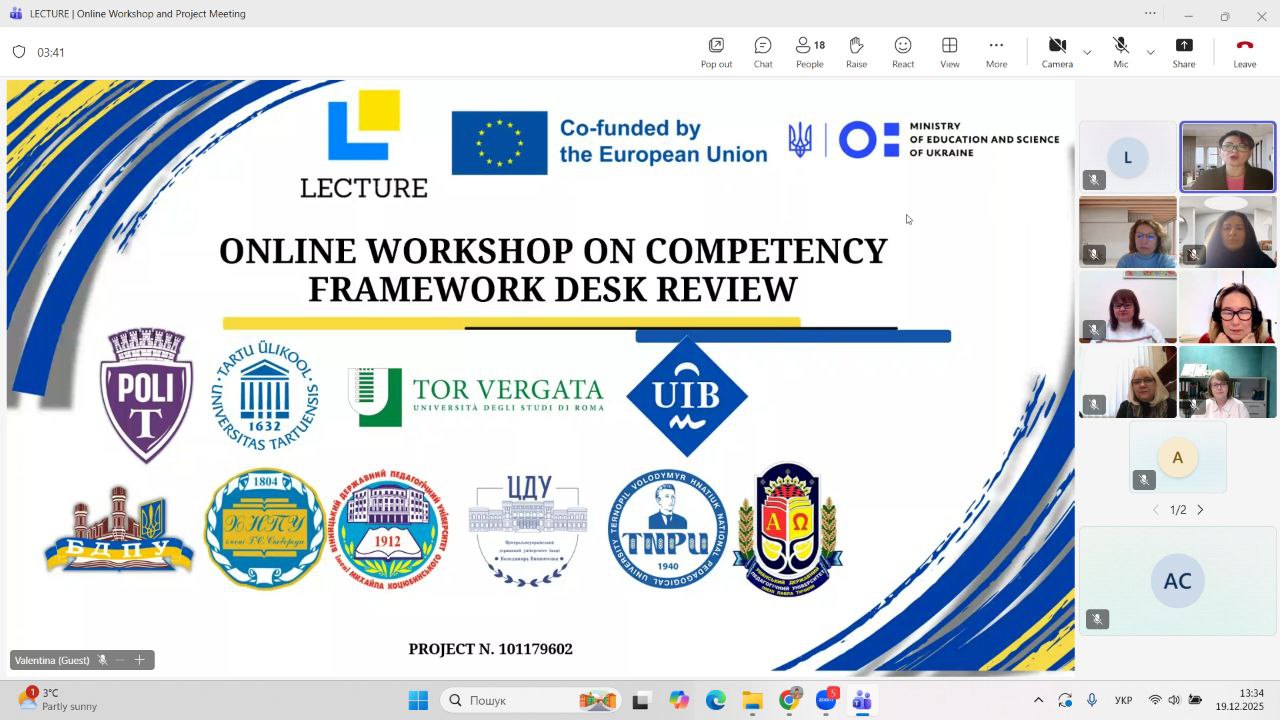Open the React emoji picker
The height and width of the screenshot is (720, 1280).
click(x=903, y=52)
